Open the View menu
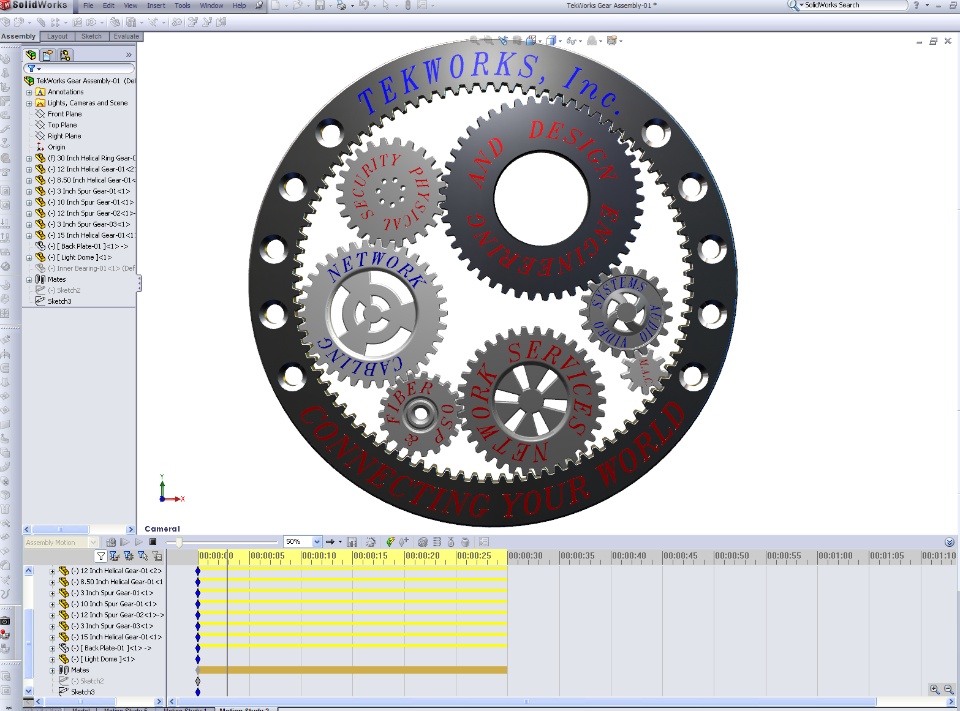Screen dimensions: 960x711 pos(130,6)
